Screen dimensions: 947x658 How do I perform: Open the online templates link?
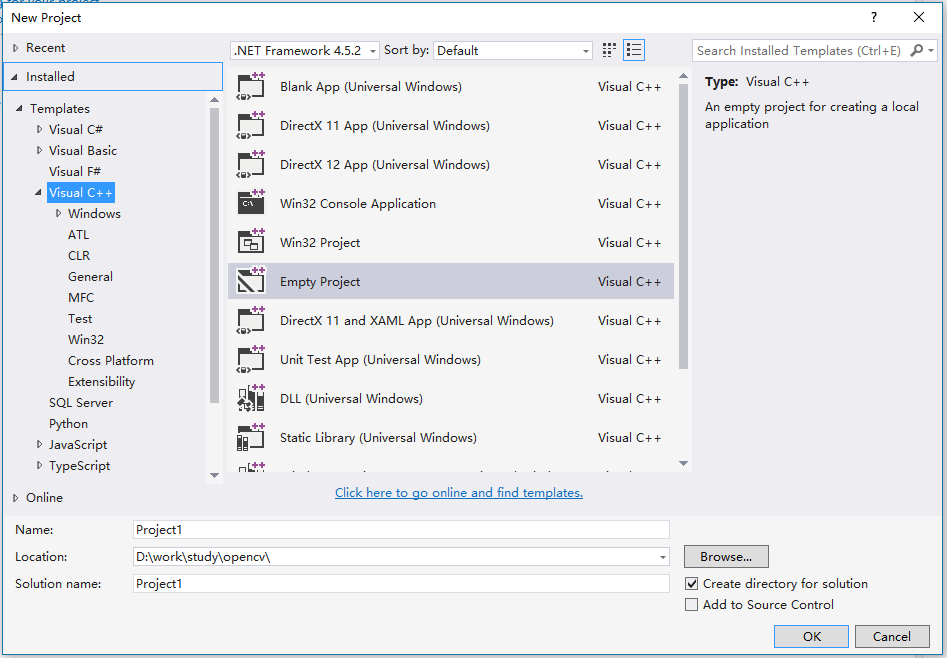(459, 492)
